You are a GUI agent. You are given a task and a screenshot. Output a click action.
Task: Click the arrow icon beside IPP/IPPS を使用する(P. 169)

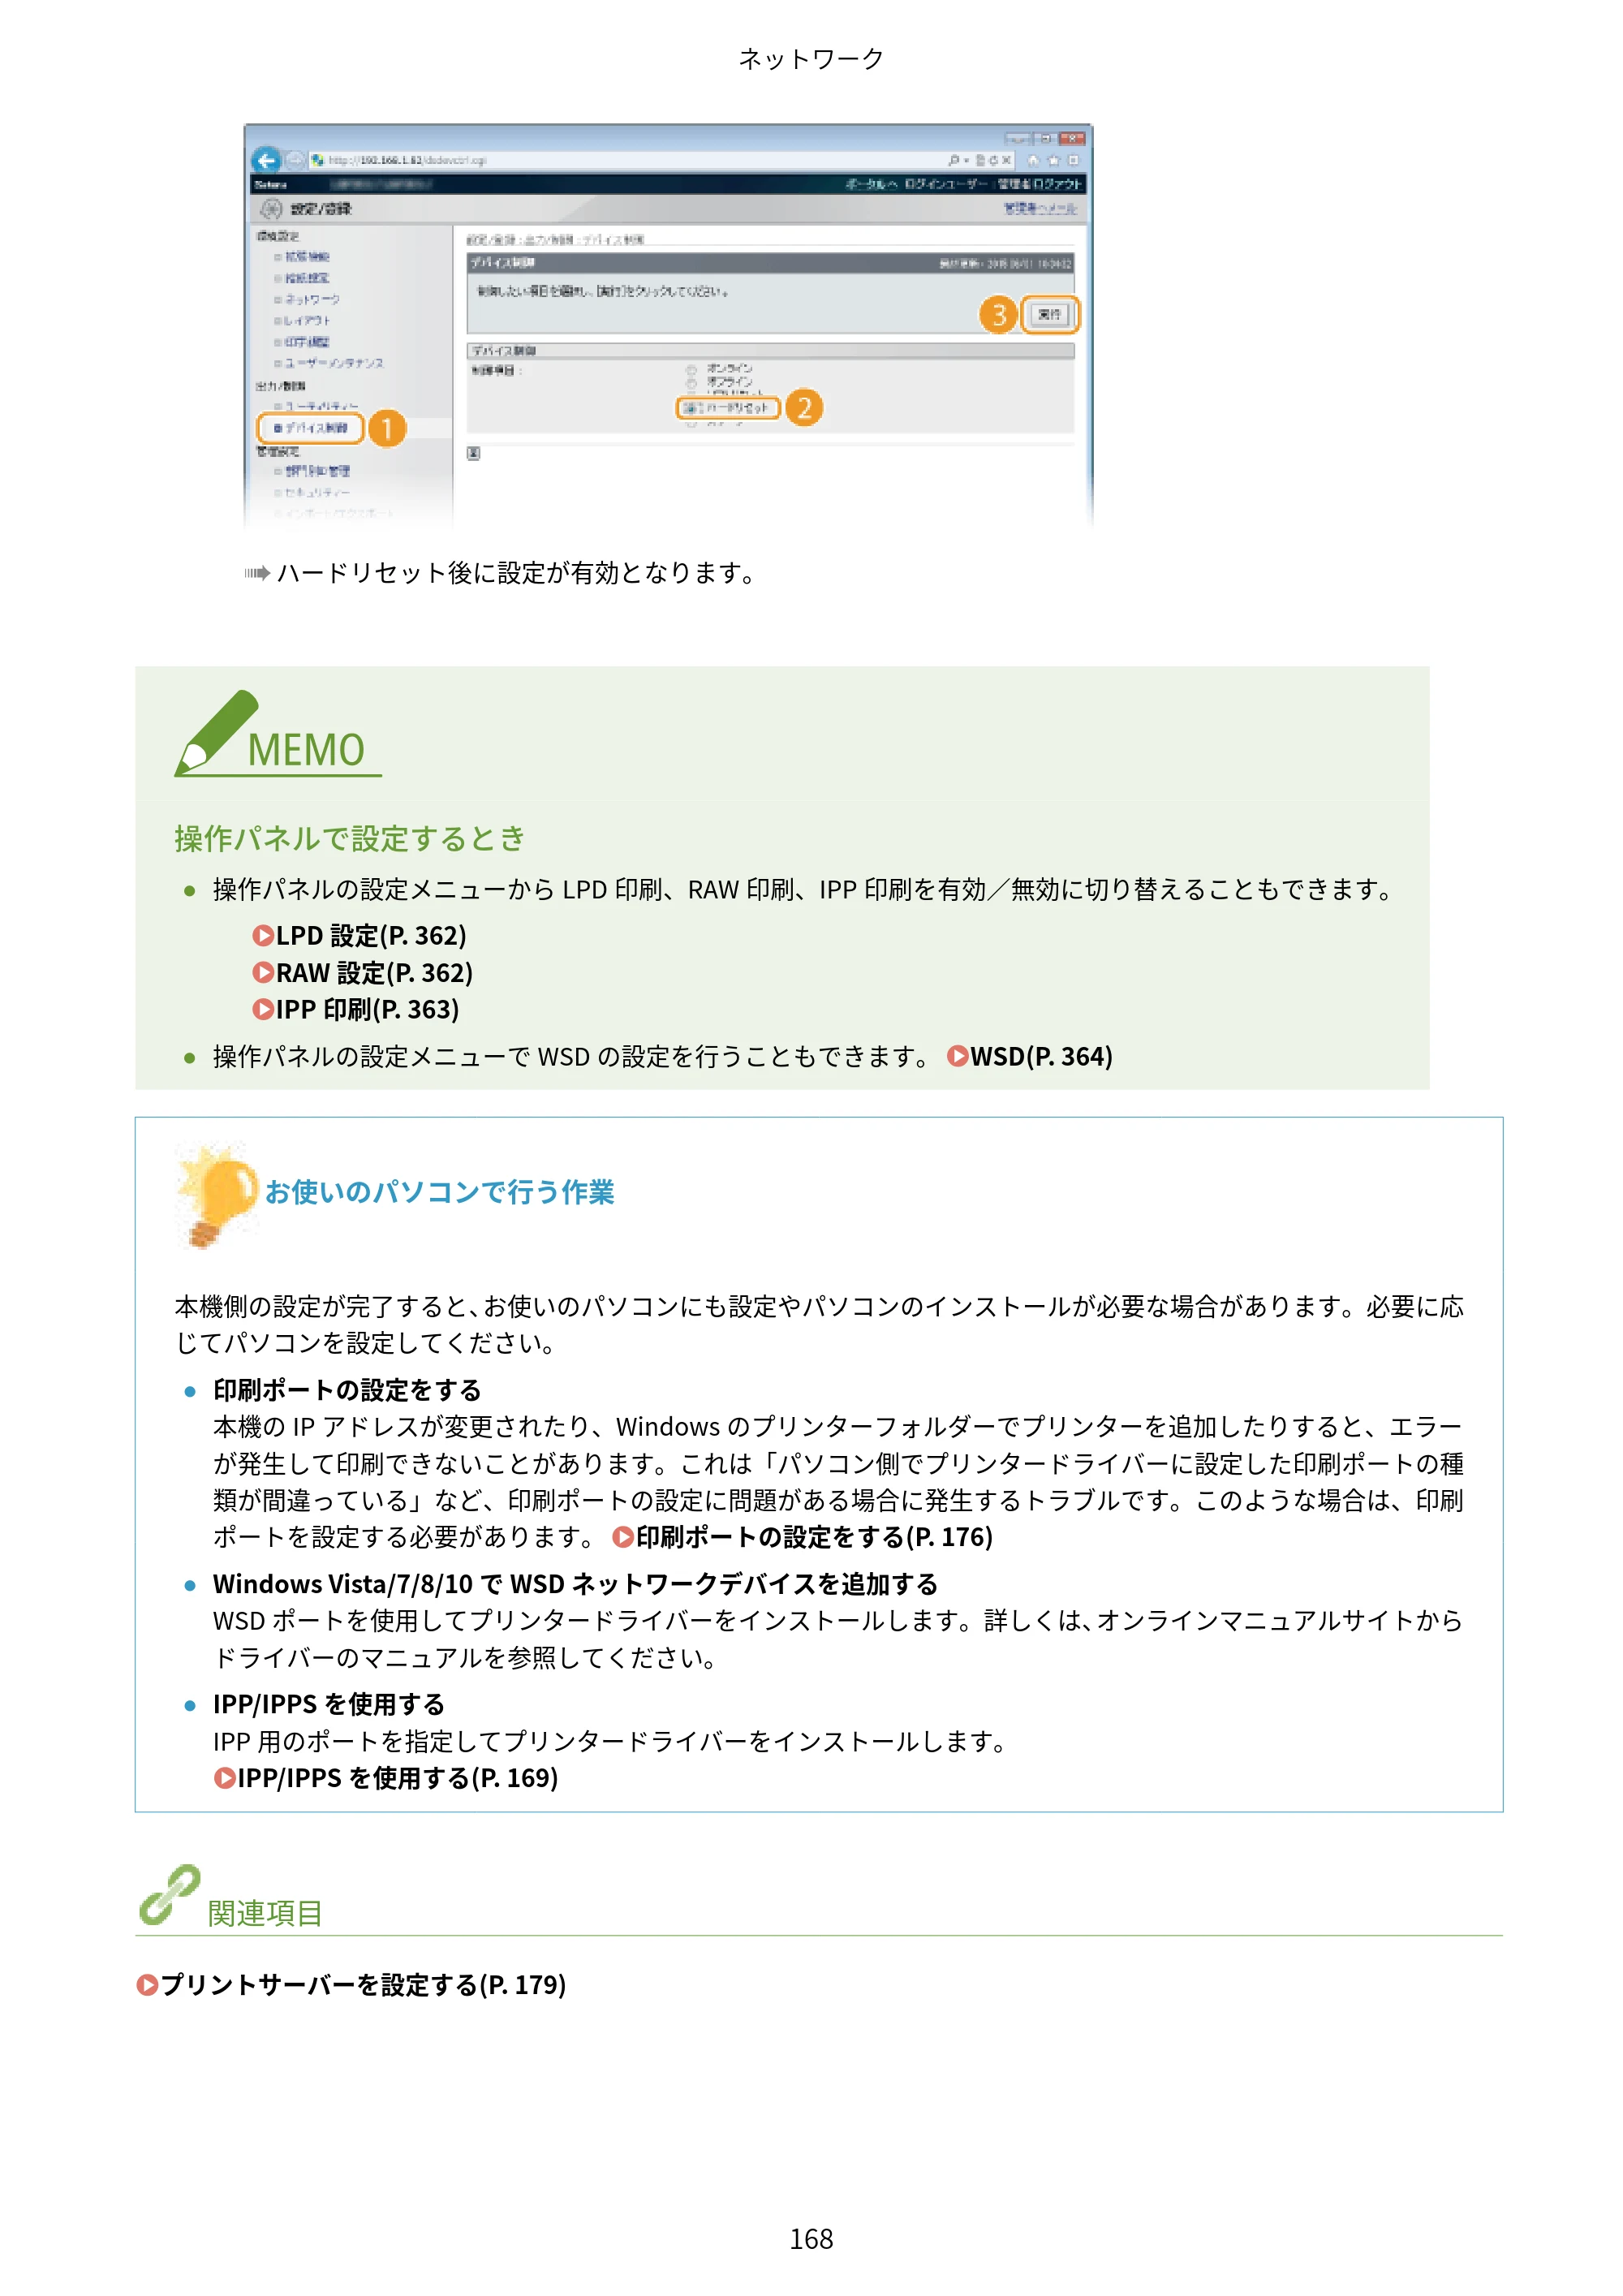coord(225,1778)
